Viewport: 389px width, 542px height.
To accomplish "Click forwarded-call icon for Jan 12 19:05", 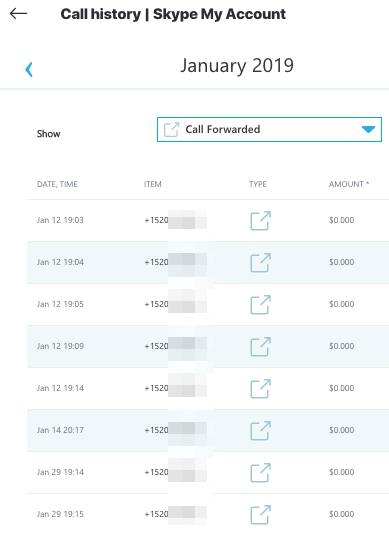I will click(260, 304).
